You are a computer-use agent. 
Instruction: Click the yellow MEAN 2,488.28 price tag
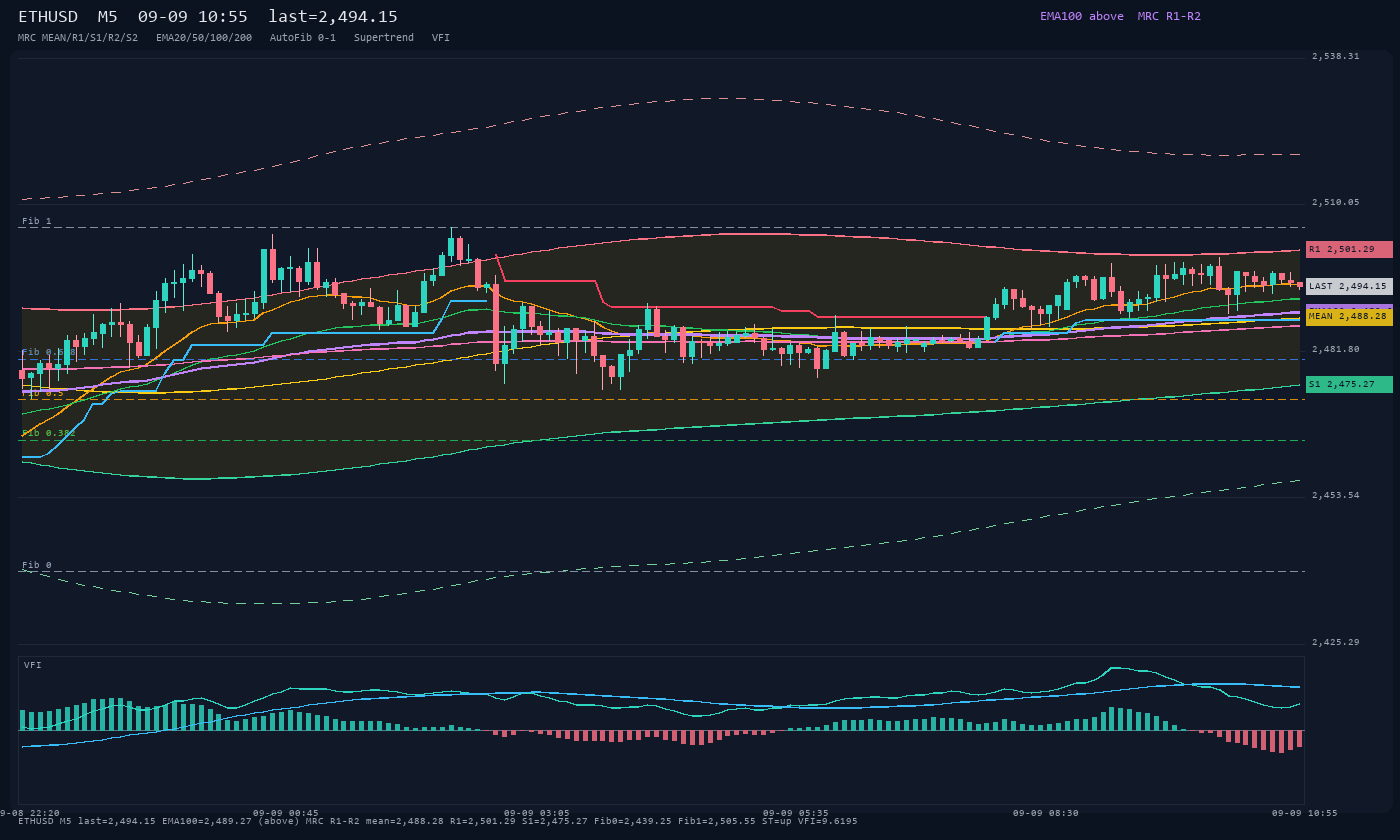pyautogui.click(x=1349, y=316)
